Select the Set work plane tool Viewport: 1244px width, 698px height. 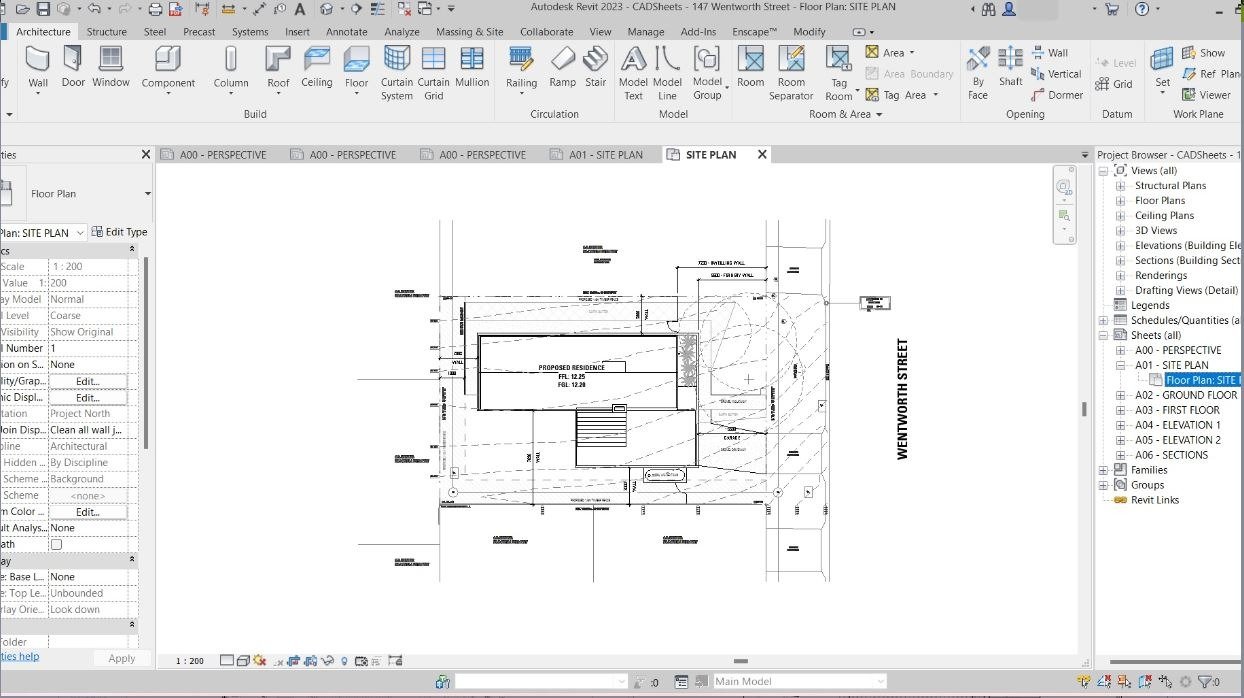[x=1162, y=70]
